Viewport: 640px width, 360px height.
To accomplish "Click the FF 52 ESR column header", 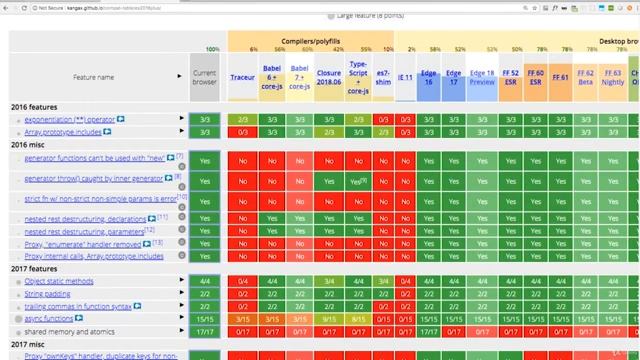I will (x=511, y=77).
